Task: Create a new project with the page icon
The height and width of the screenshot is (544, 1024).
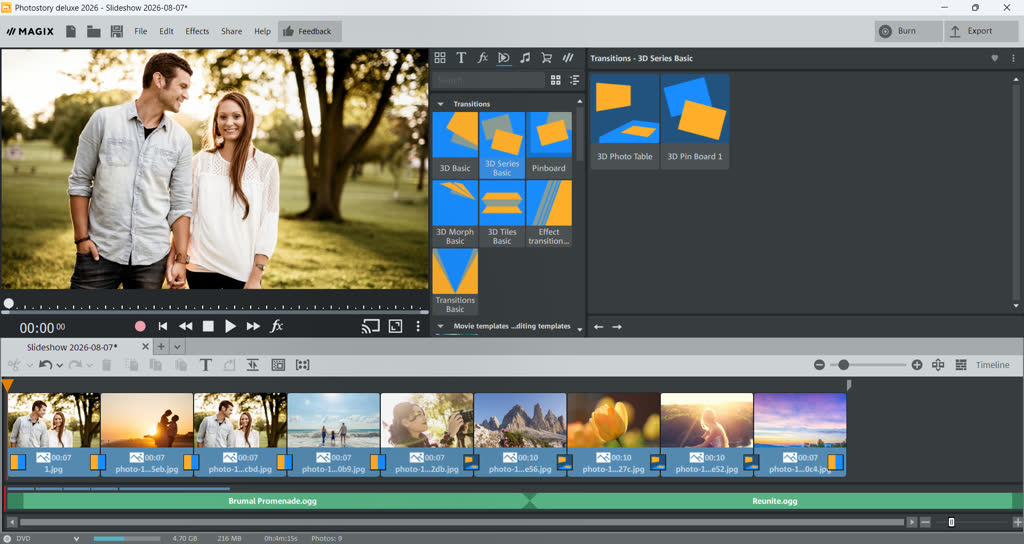Action: click(71, 31)
